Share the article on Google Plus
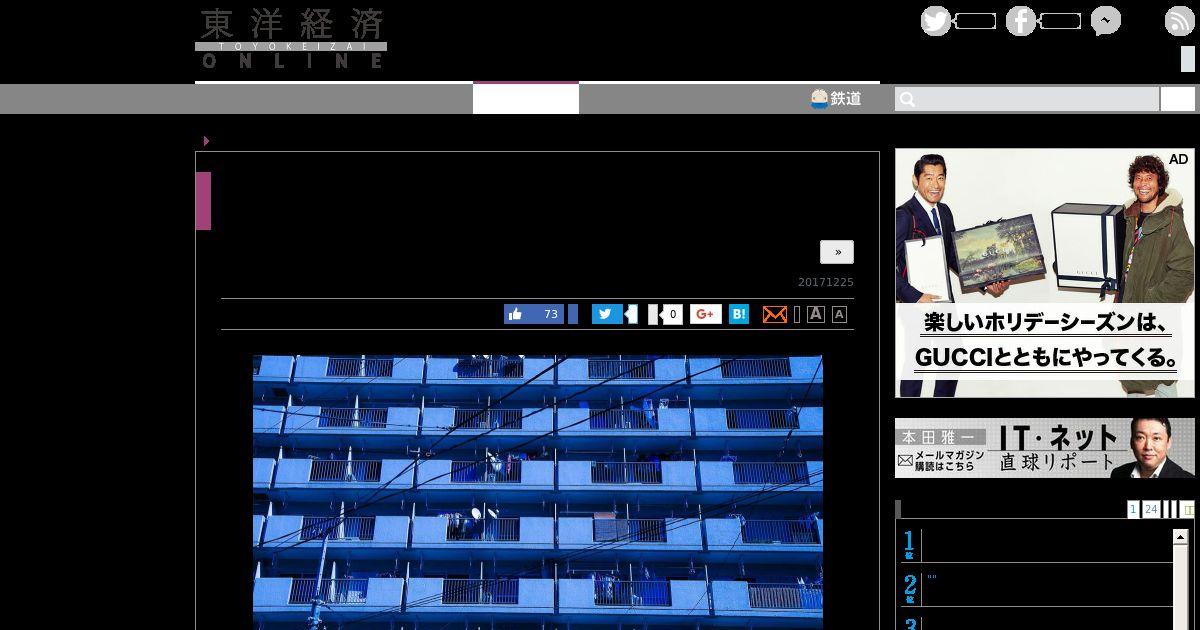The image size is (1200, 630). click(706, 314)
